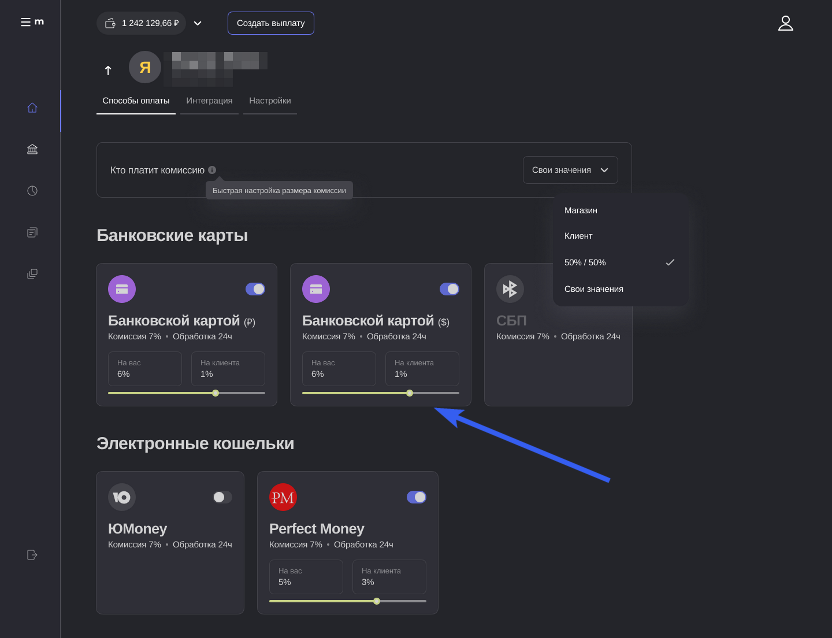This screenshot has height=638, width=832.
Task: Select Магазин in the dropdown list
Action: (580, 210)
